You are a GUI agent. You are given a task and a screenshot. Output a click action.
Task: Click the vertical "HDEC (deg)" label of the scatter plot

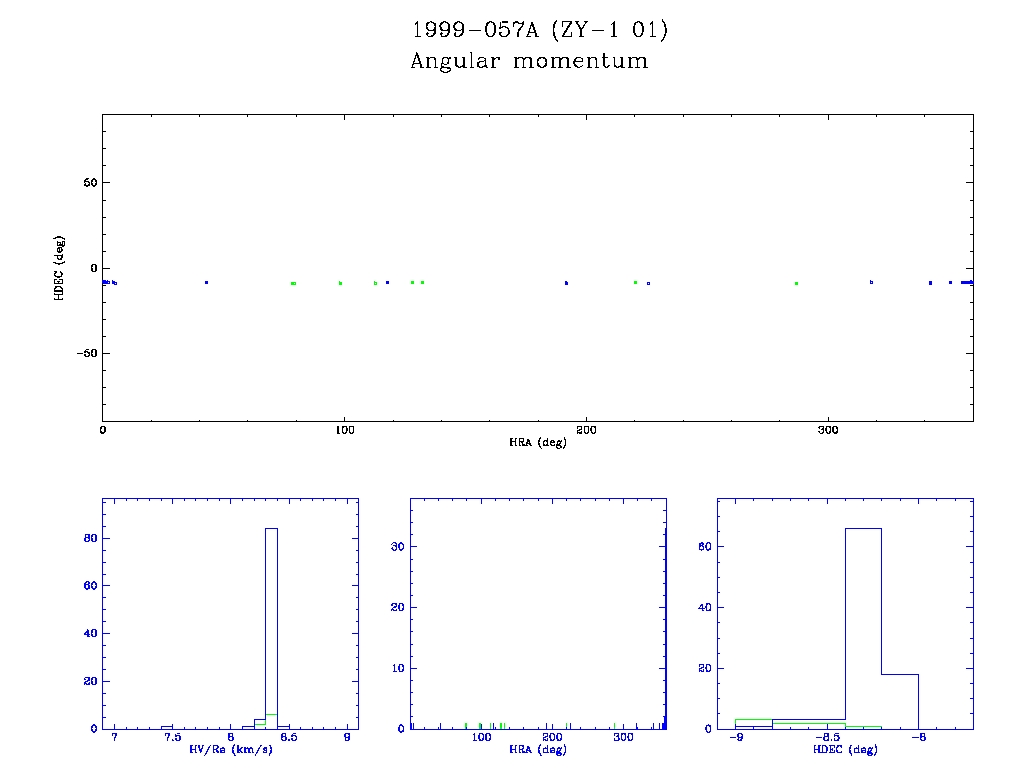pos(60,268)
